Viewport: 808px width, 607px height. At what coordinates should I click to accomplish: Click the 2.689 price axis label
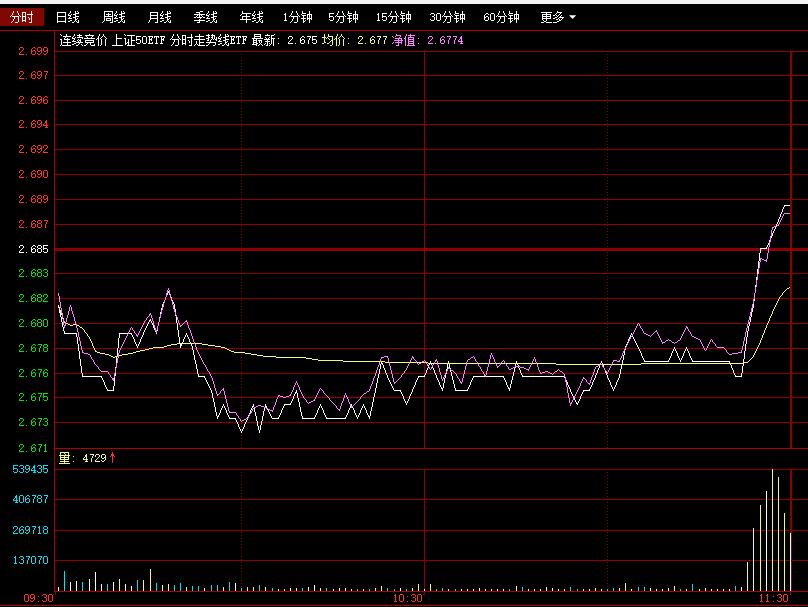coord(33,199)
